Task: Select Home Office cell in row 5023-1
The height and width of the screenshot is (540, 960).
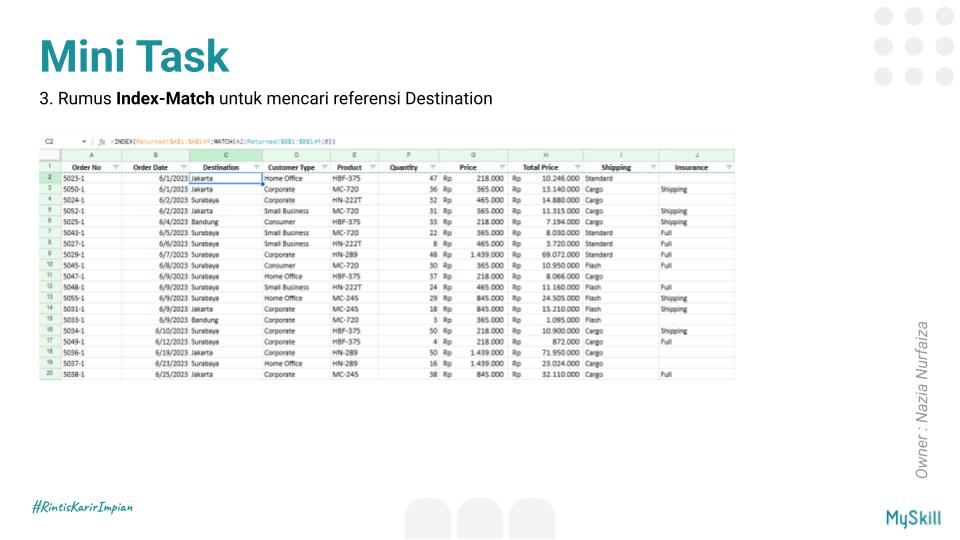Action: (x=296, y=178)
